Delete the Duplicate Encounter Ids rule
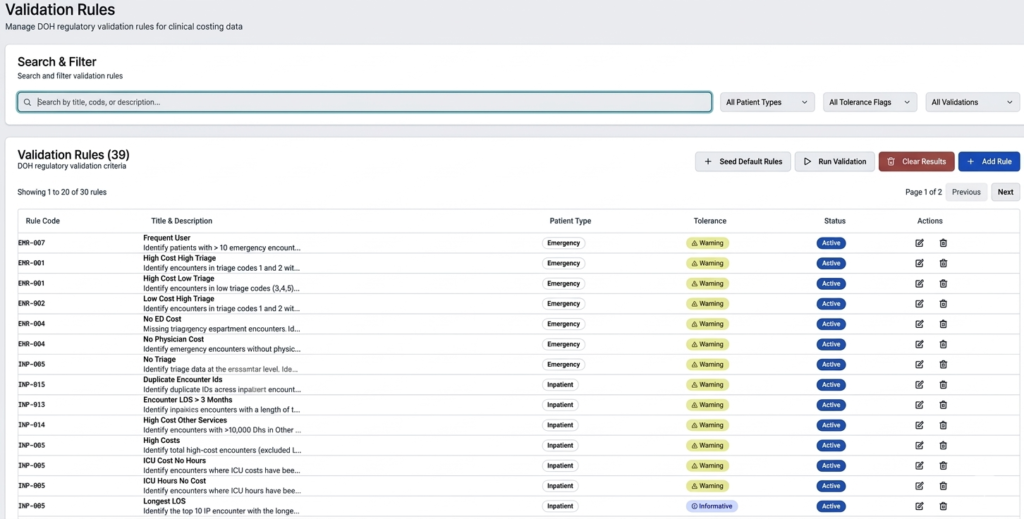The width and height of the screenshot is (1024, 519). 943,385
